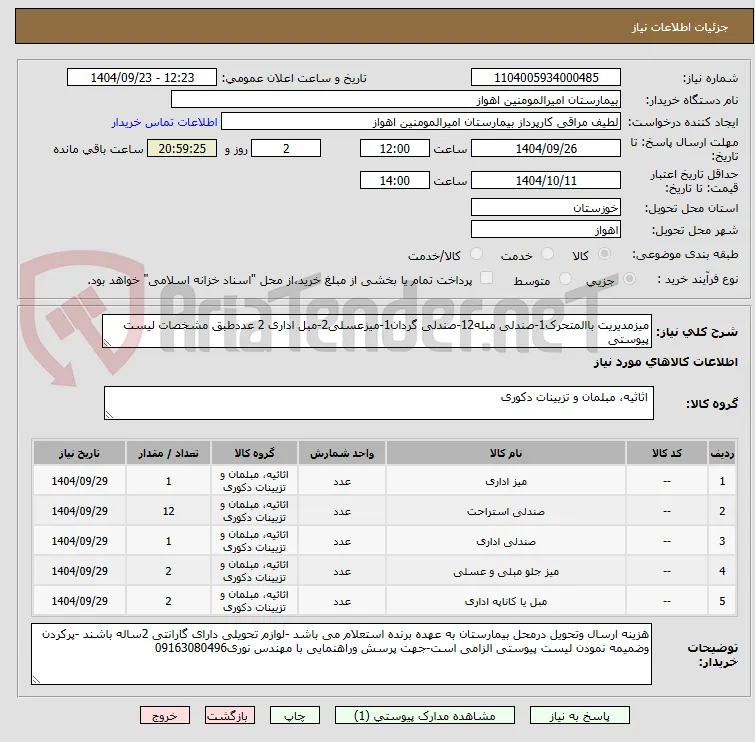Click the شرح کلی نیاز description textarea
This screenshot has width=755, height=742.
[x=377, y=331]
